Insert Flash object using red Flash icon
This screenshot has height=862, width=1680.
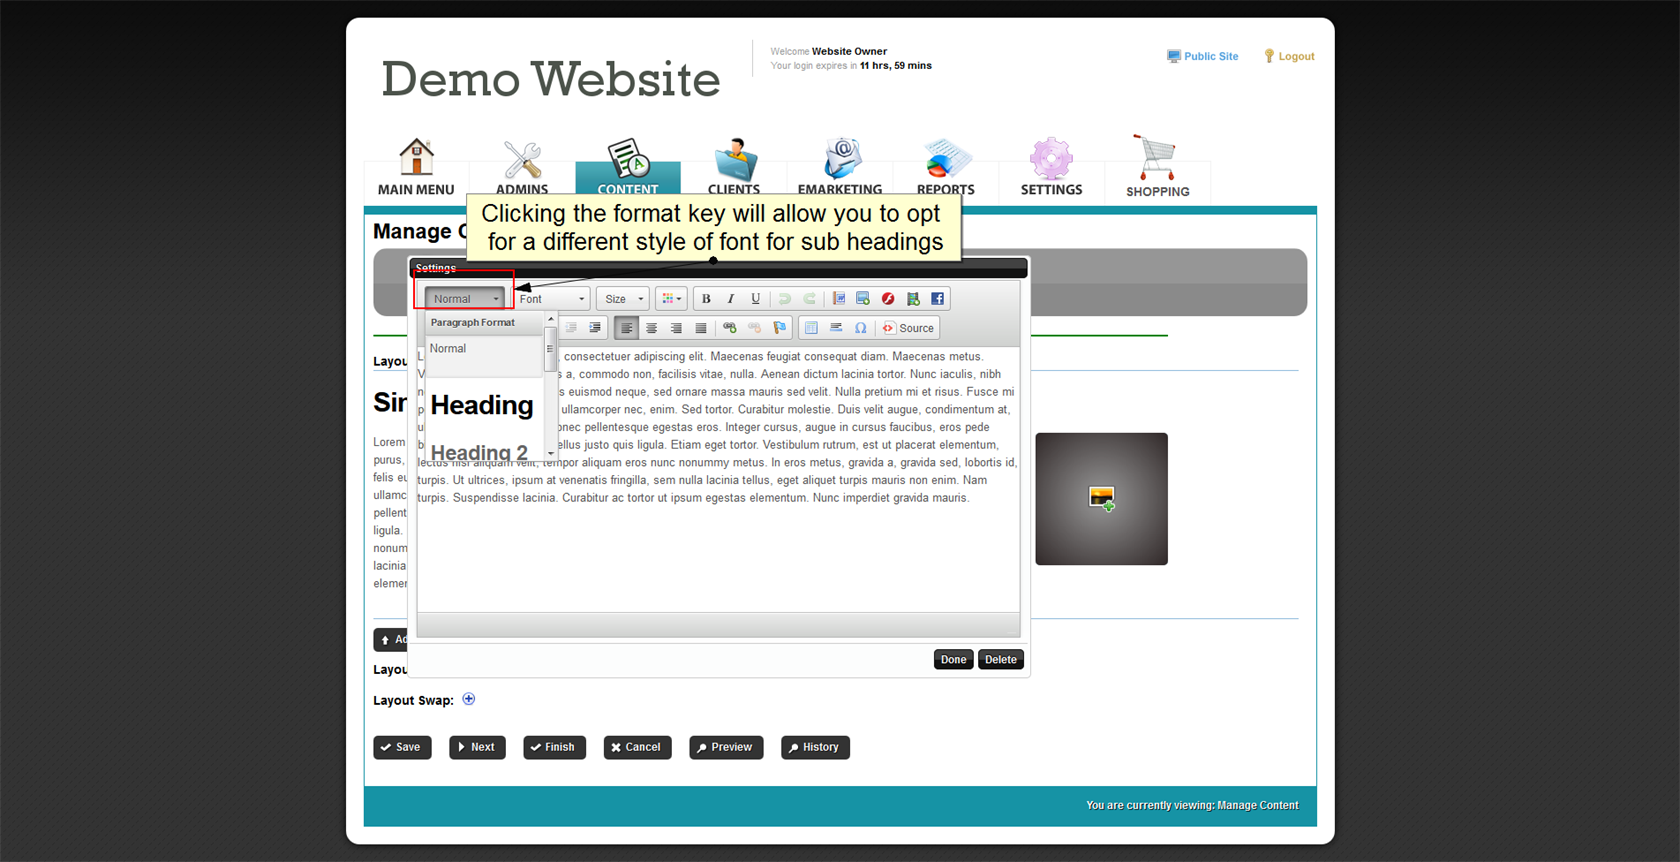(x=888, y=299)
